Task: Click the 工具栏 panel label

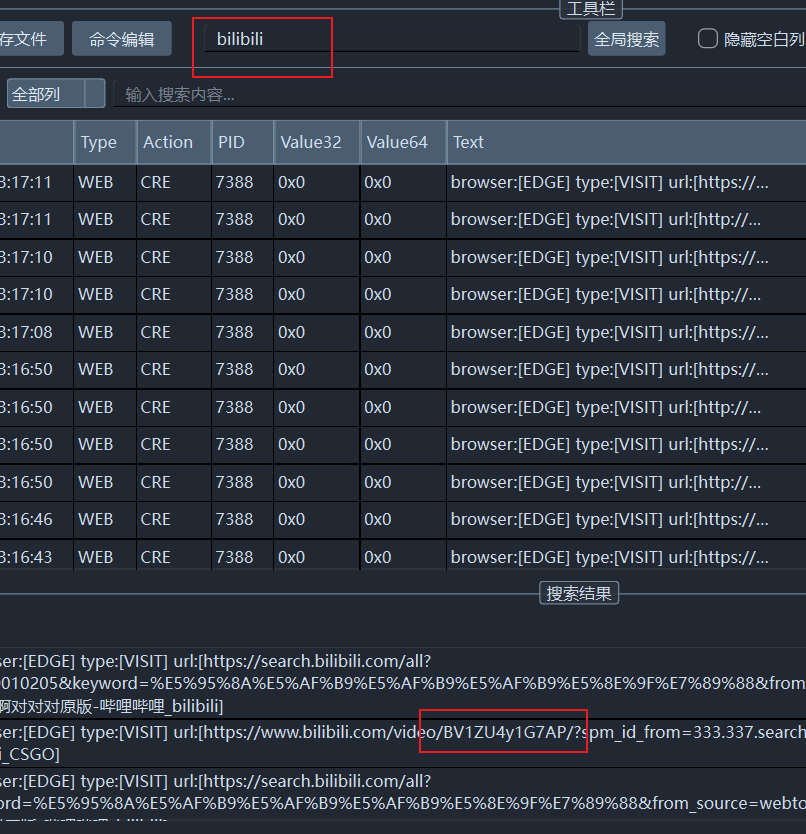Action: coord(591,8)
